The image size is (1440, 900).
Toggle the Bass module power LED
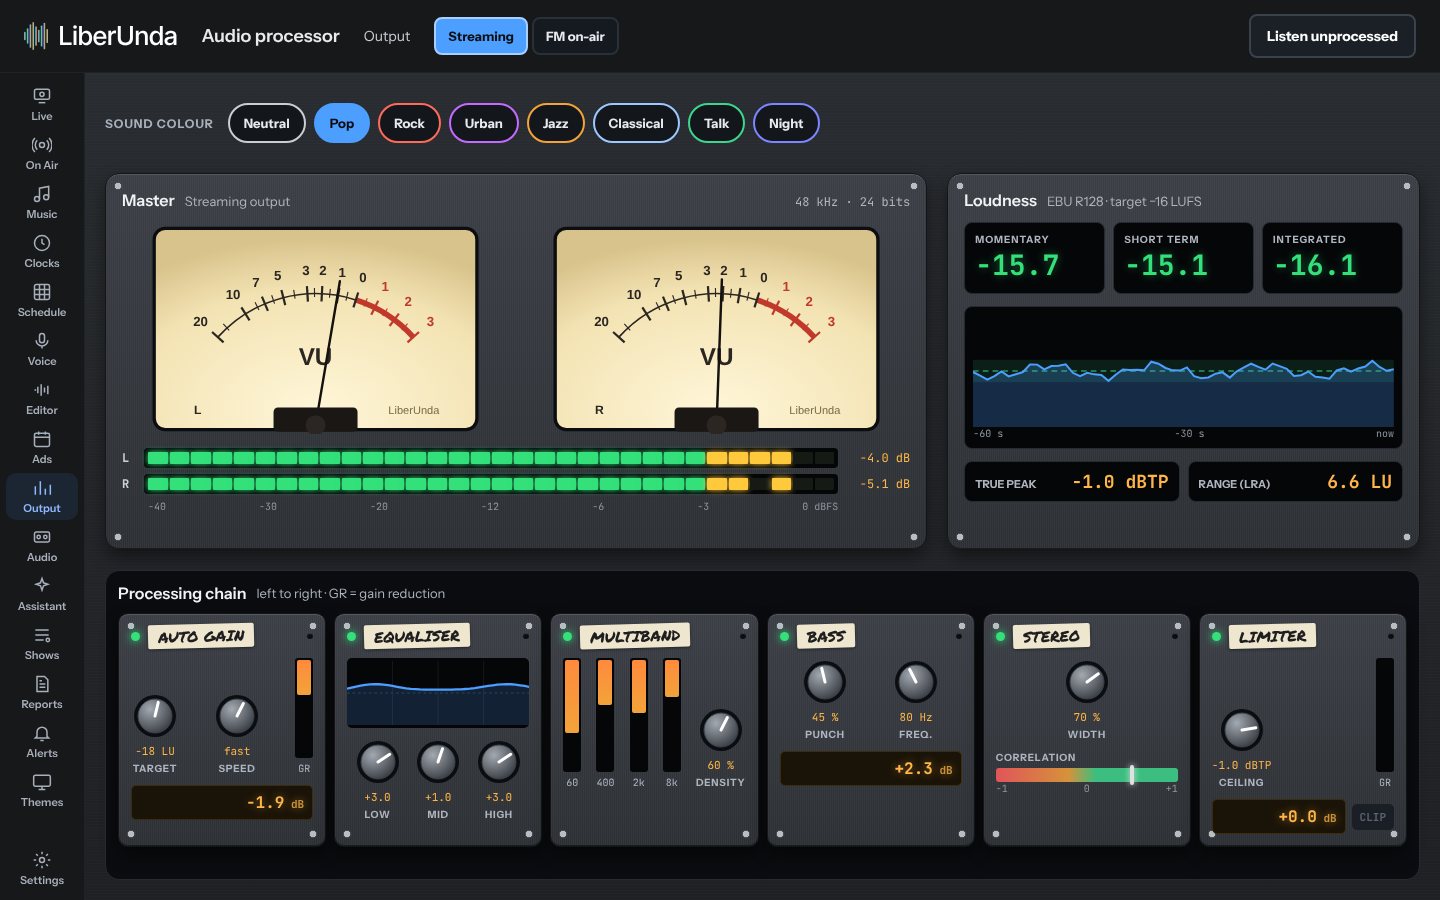pyautogui.click(x=784, y=636)
